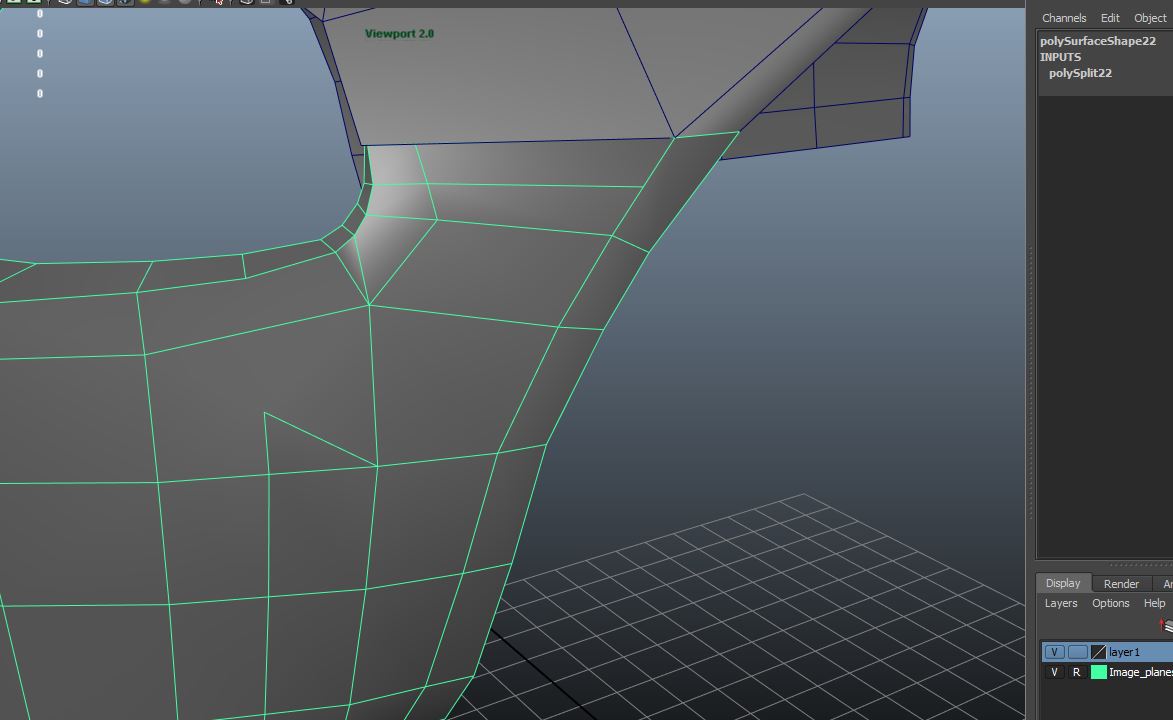Enable wireframe display in viewport toolbar

click(x=65, y=1)
